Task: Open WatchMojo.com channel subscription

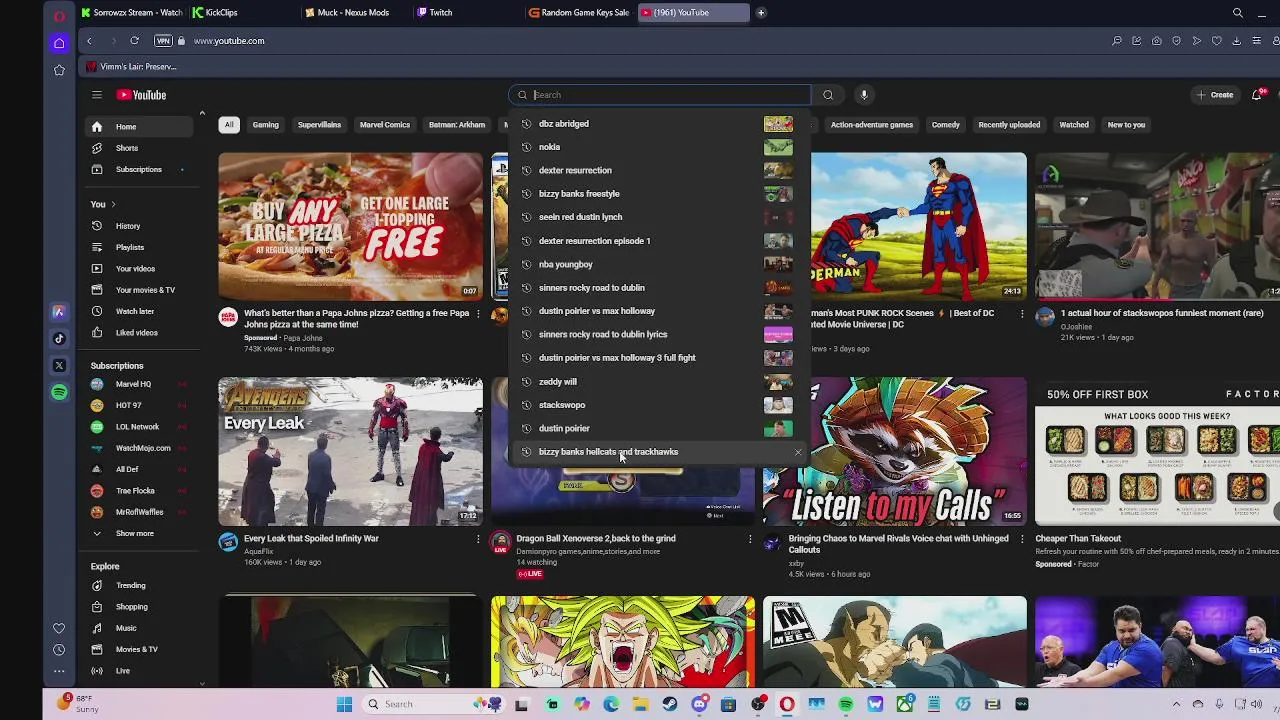Action: [x=139, y=448]
